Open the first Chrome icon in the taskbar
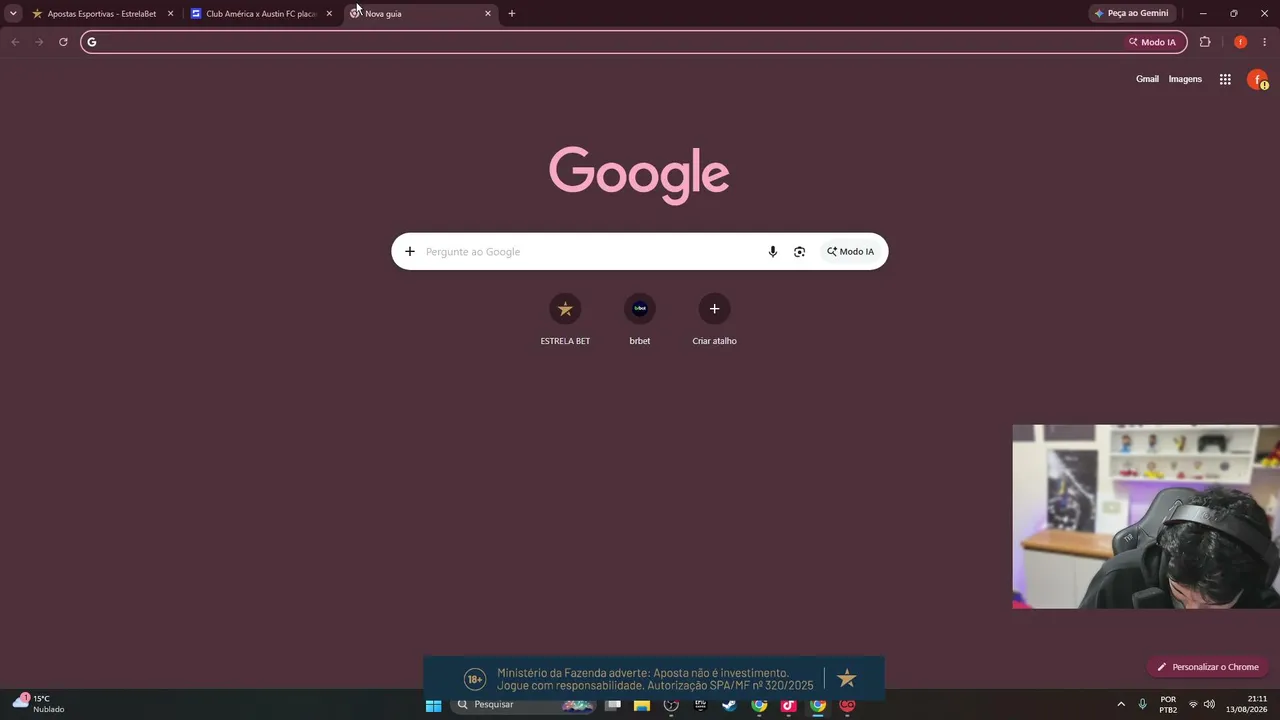Viewport: 1280px width, 720px height. point(760,705)
